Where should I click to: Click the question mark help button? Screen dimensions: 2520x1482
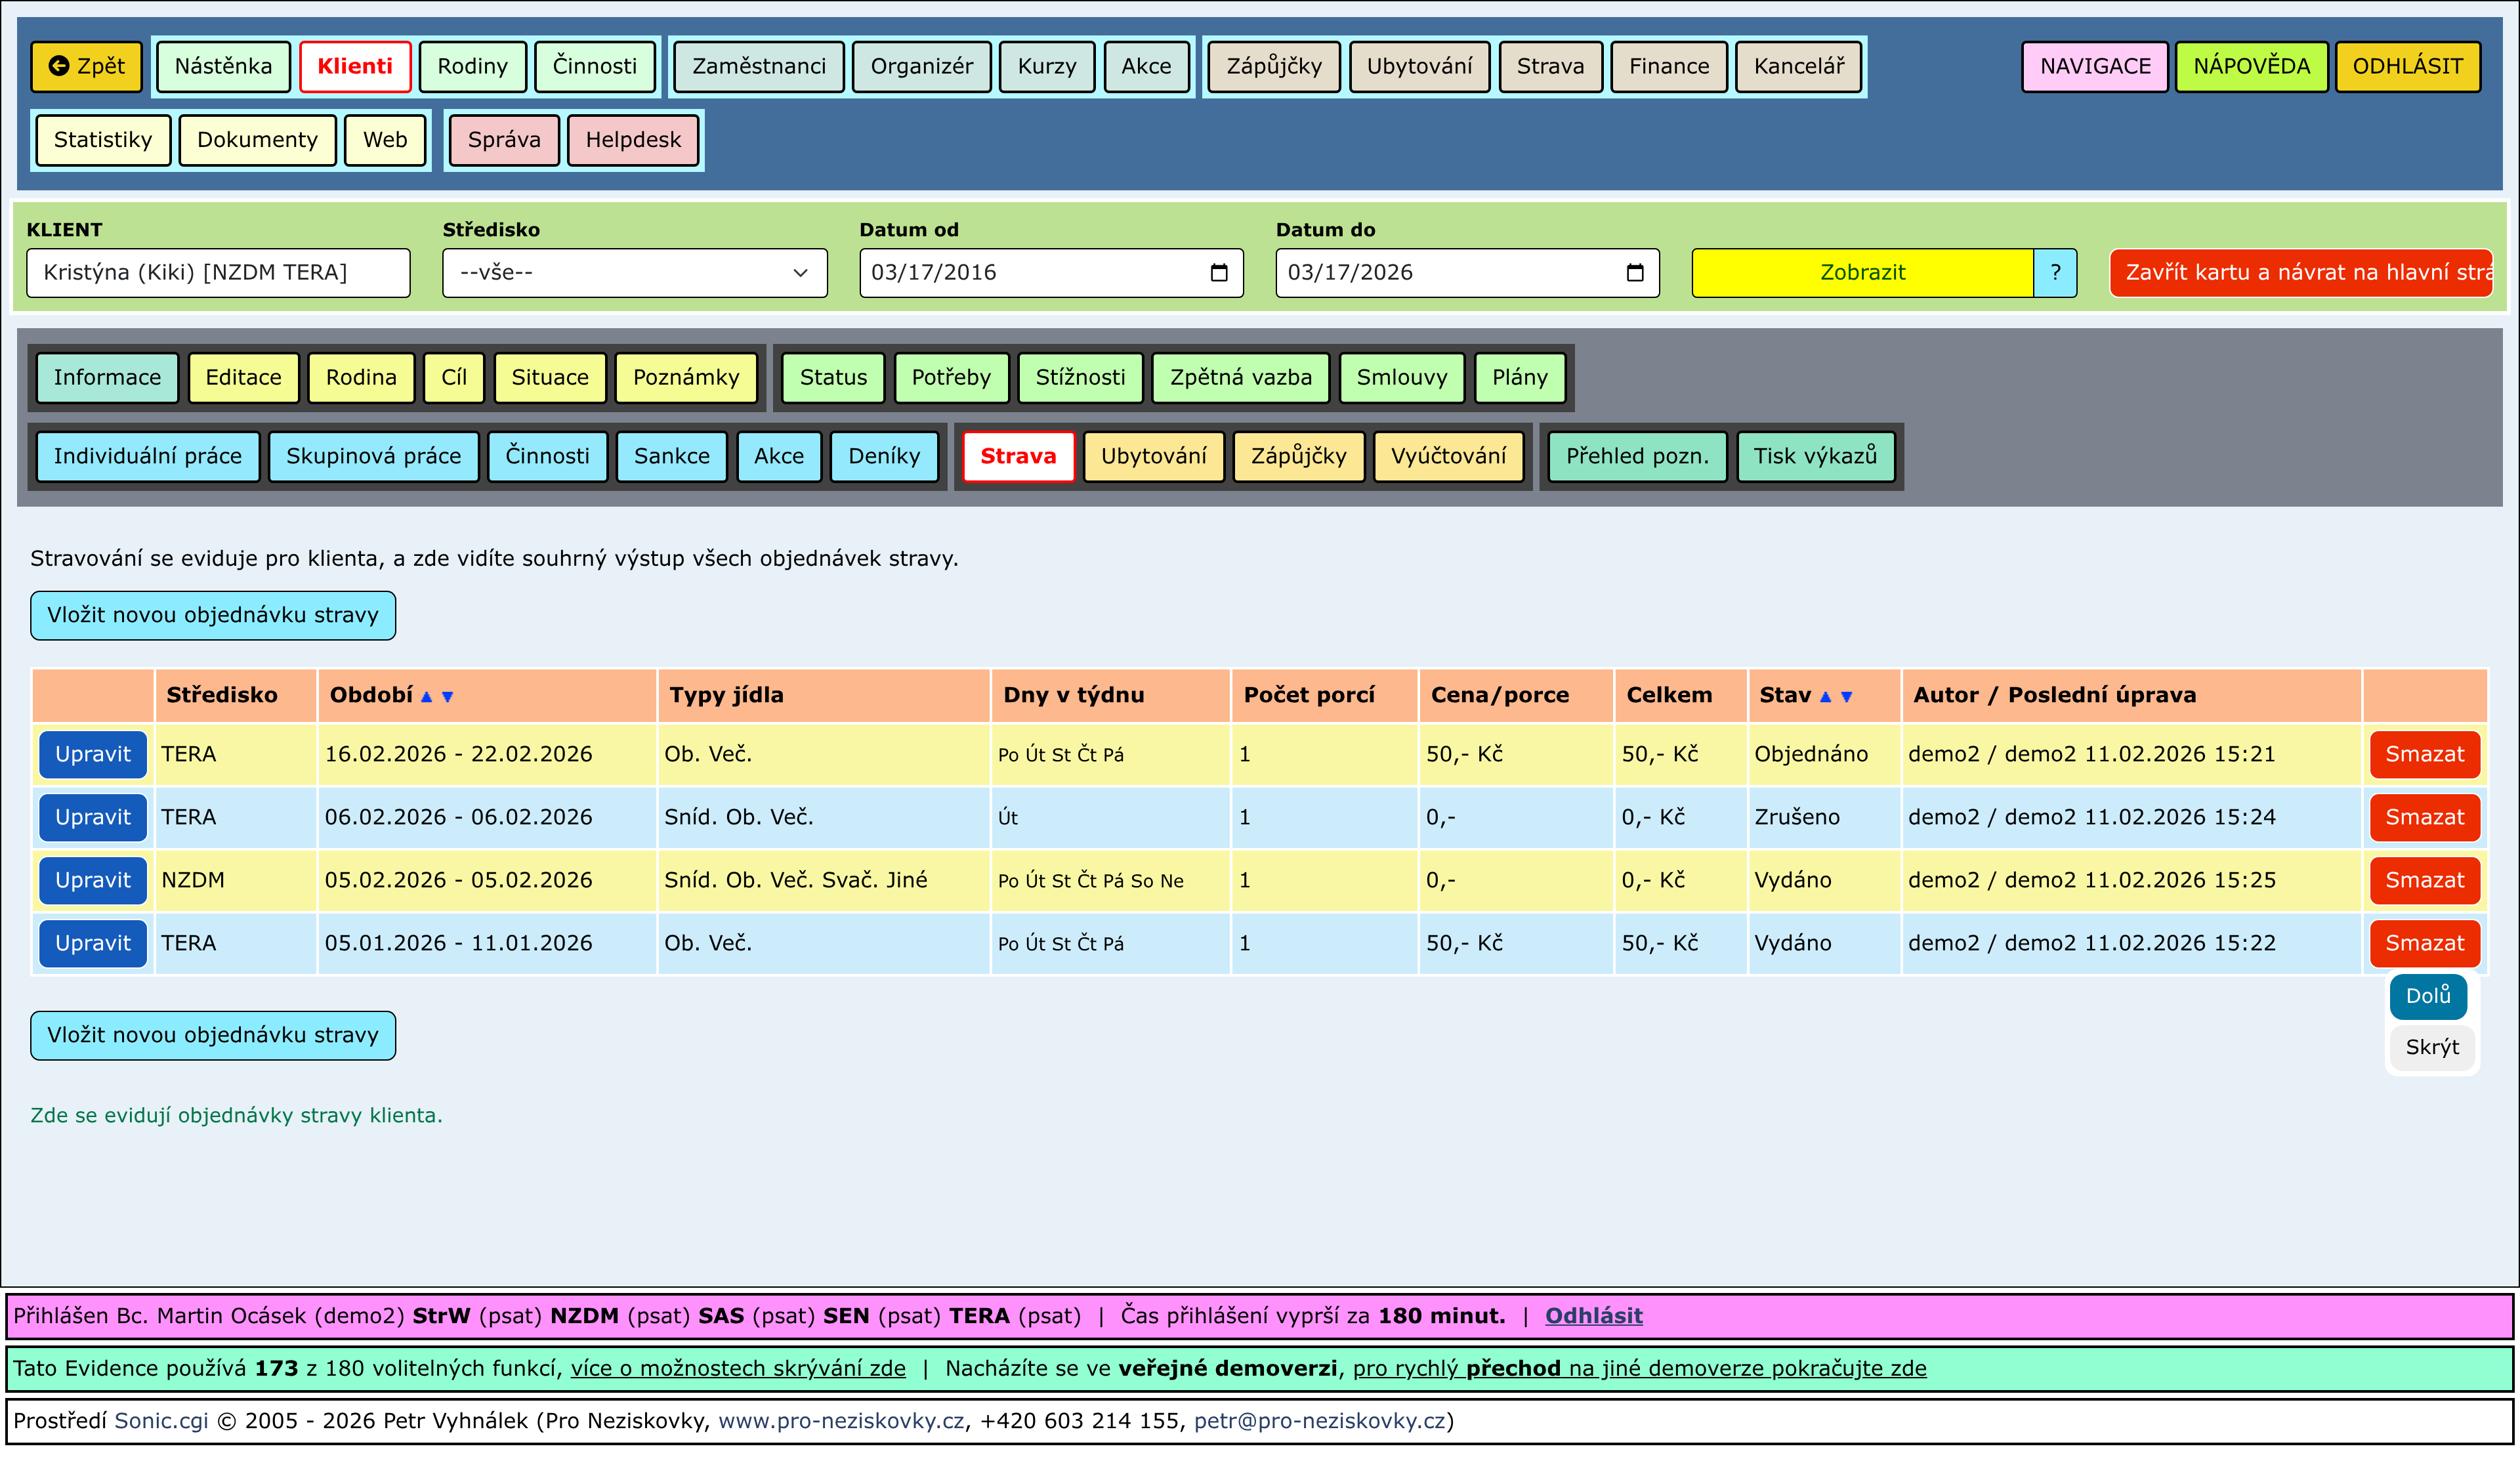(x=2055, y=273)
